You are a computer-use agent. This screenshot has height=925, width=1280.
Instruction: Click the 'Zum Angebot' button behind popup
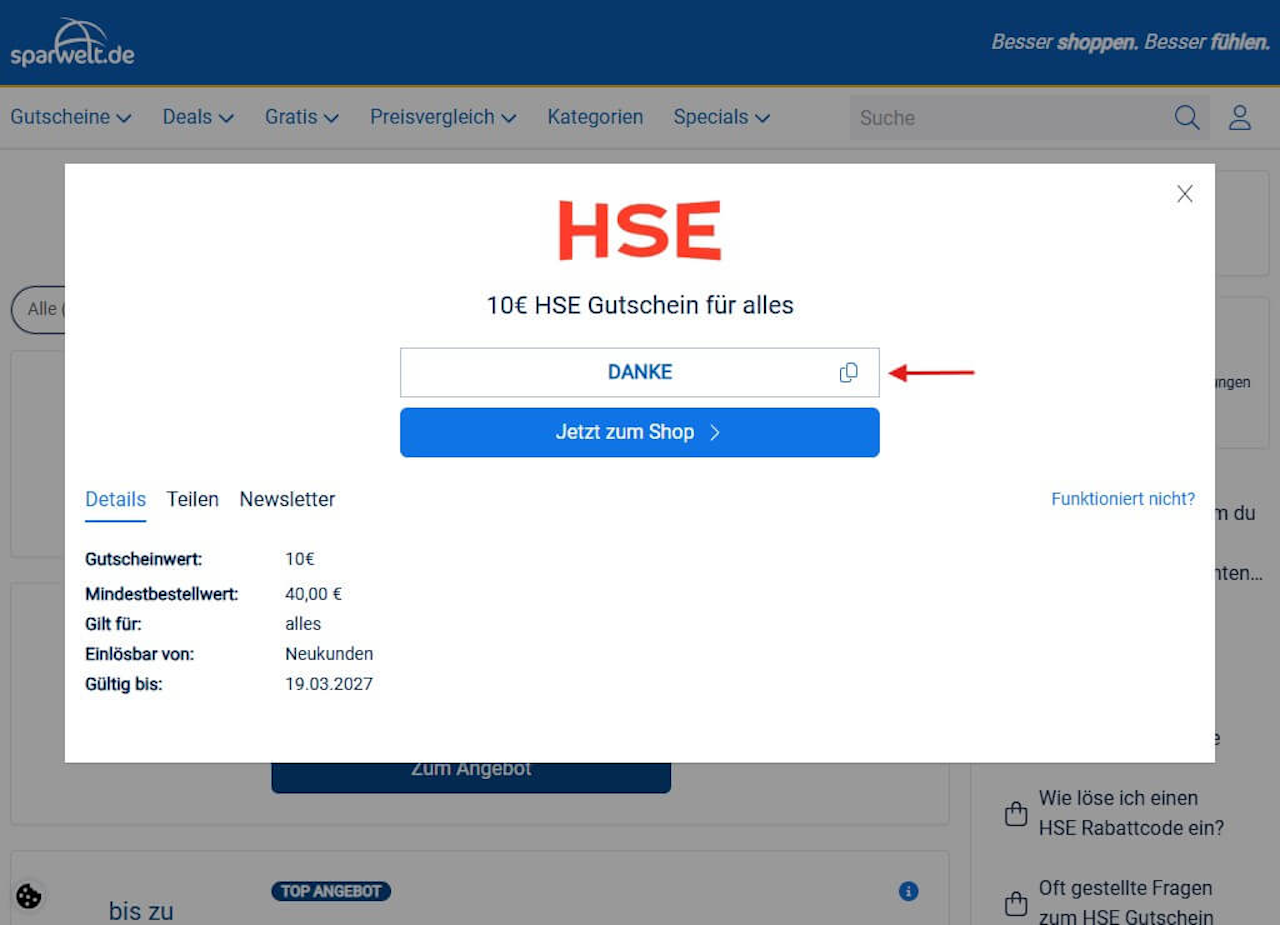click(471, 777)
